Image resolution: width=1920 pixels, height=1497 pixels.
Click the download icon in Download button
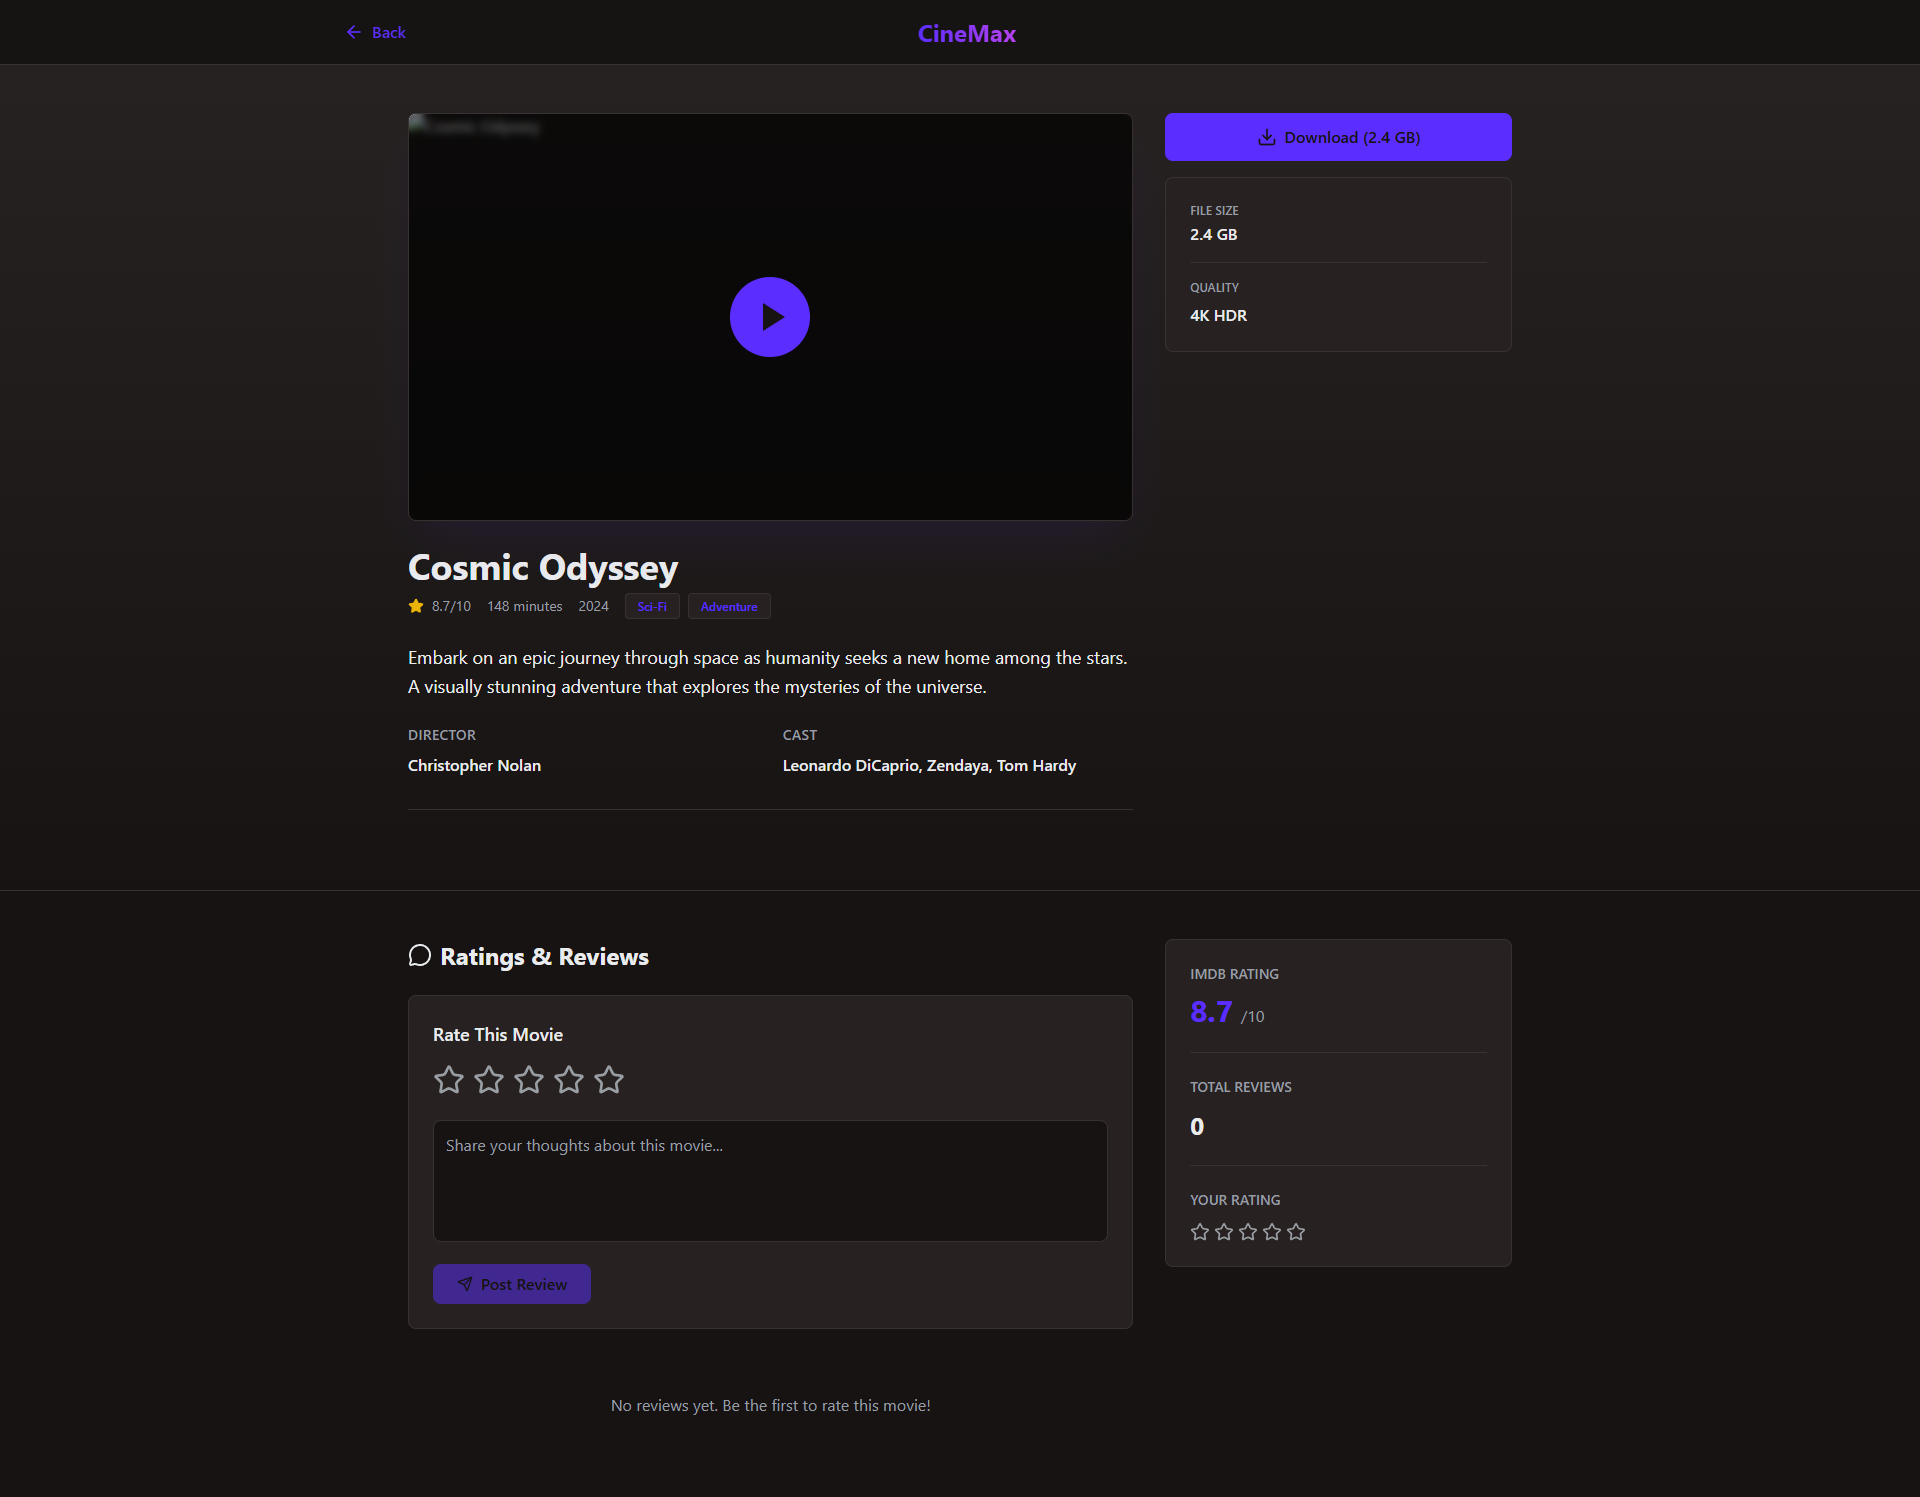1266,138
